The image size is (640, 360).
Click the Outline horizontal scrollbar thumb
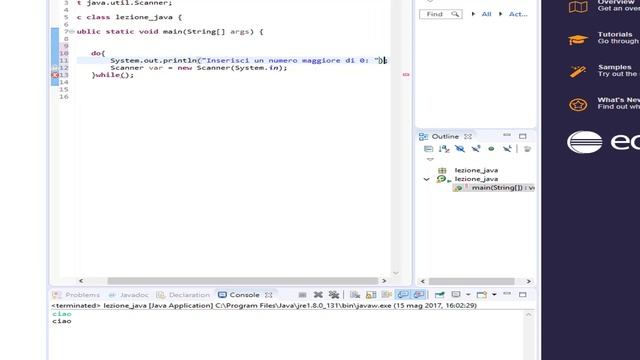[x=471, y=281]
